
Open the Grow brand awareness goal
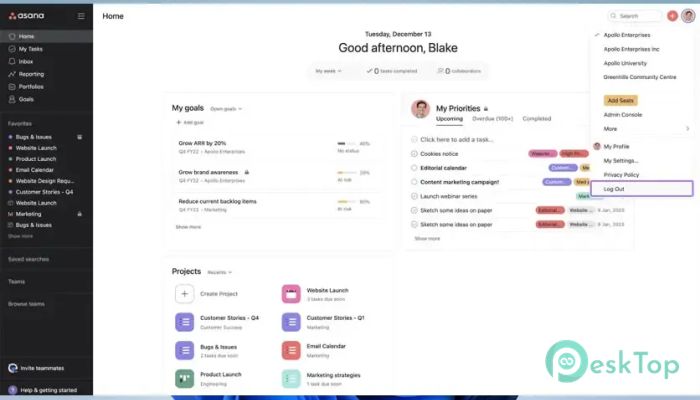click(x=208, y=172)
